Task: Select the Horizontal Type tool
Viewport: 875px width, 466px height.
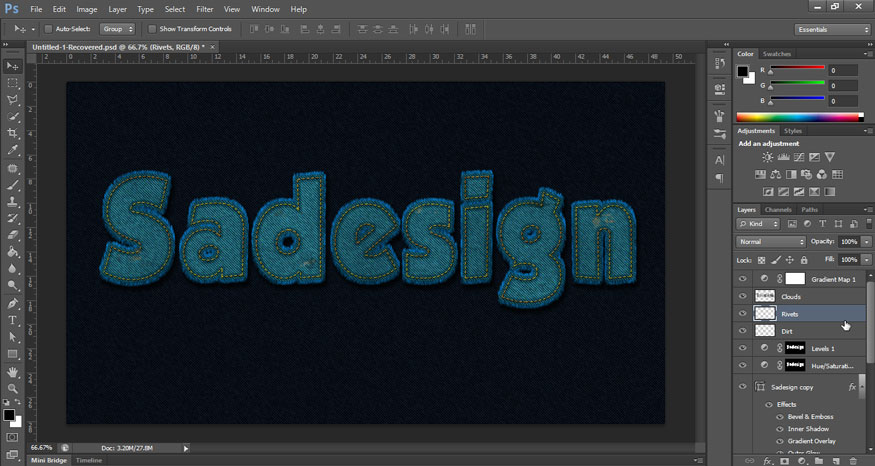Action: [x=12, y=321]
